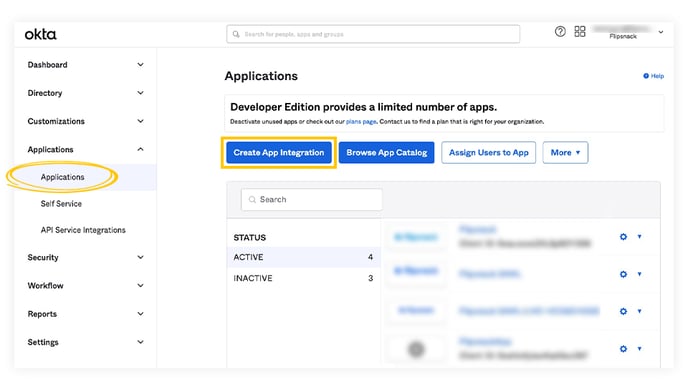Image resolution: width=688 pixels, height=389 pixels.
Task: Click the Help link at top right
Action: pos(657,76)
